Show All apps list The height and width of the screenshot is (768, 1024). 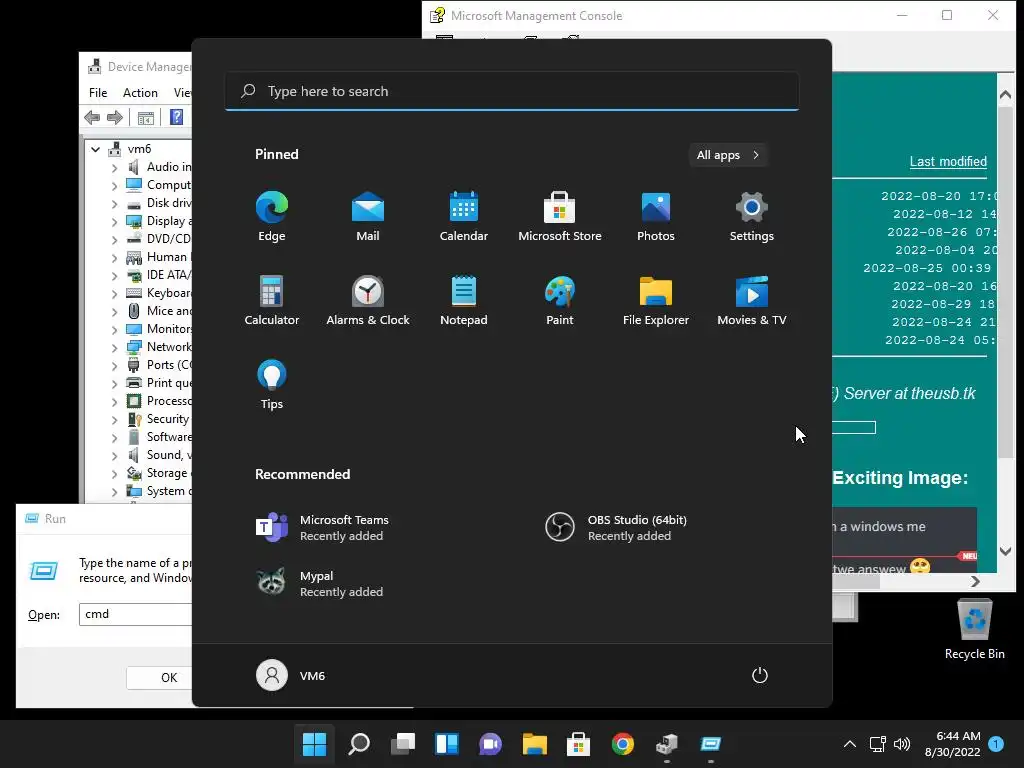[x=728, y=155]
